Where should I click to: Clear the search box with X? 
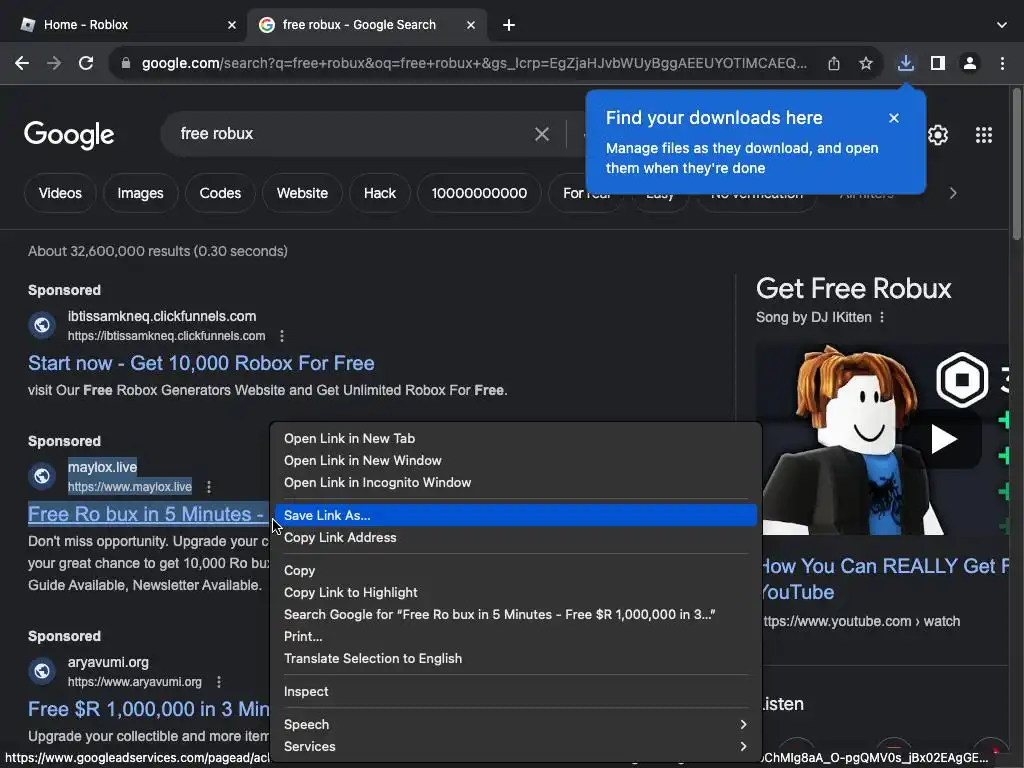pos(541,134)
